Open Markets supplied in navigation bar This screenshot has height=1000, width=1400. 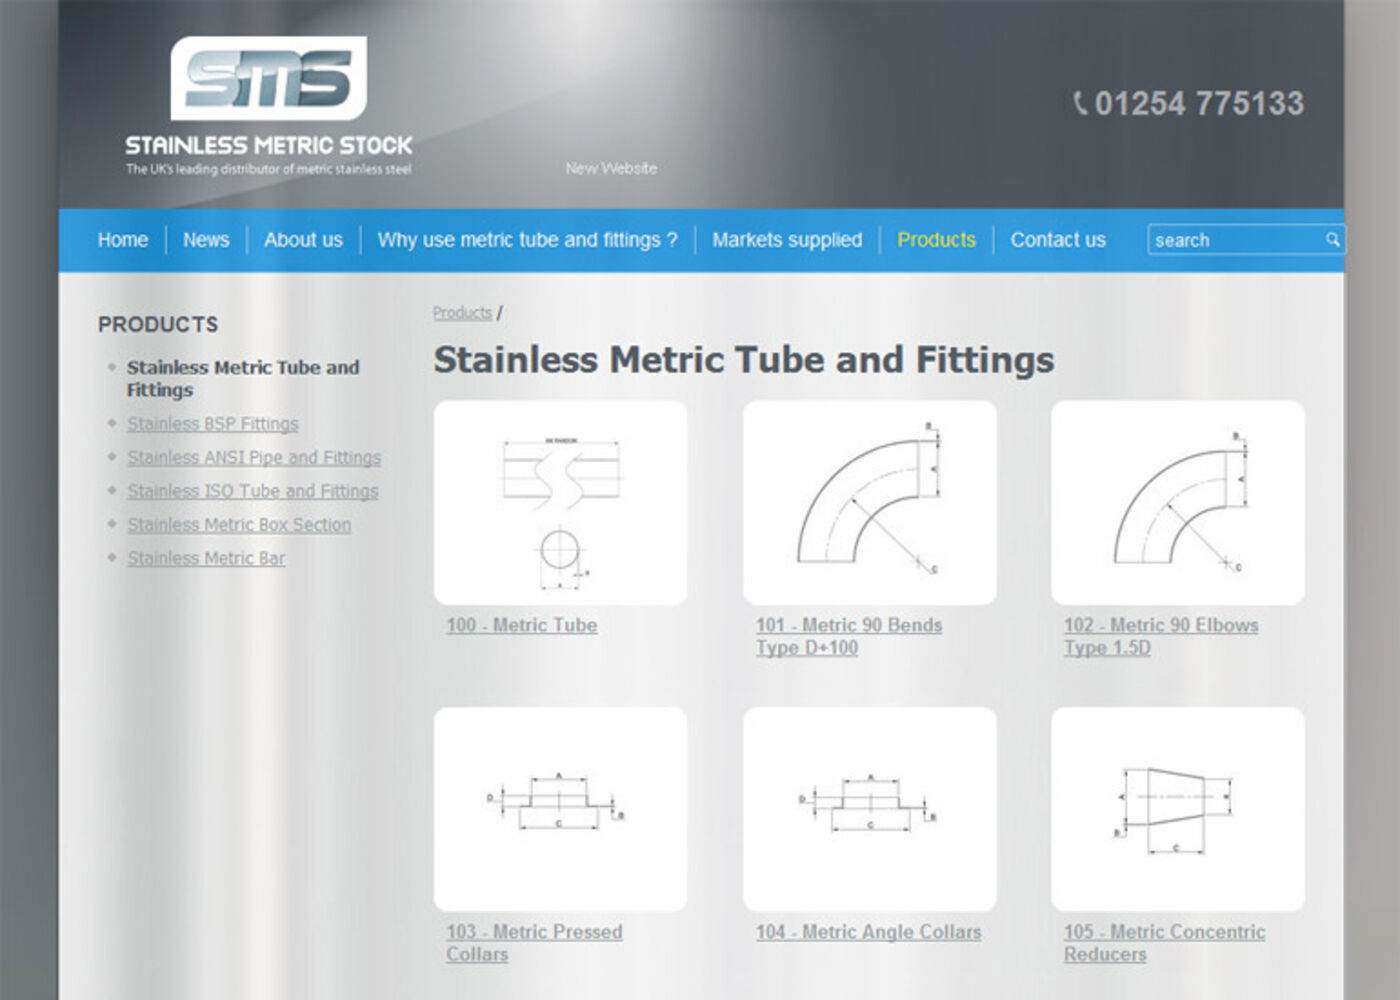[787, 240]
